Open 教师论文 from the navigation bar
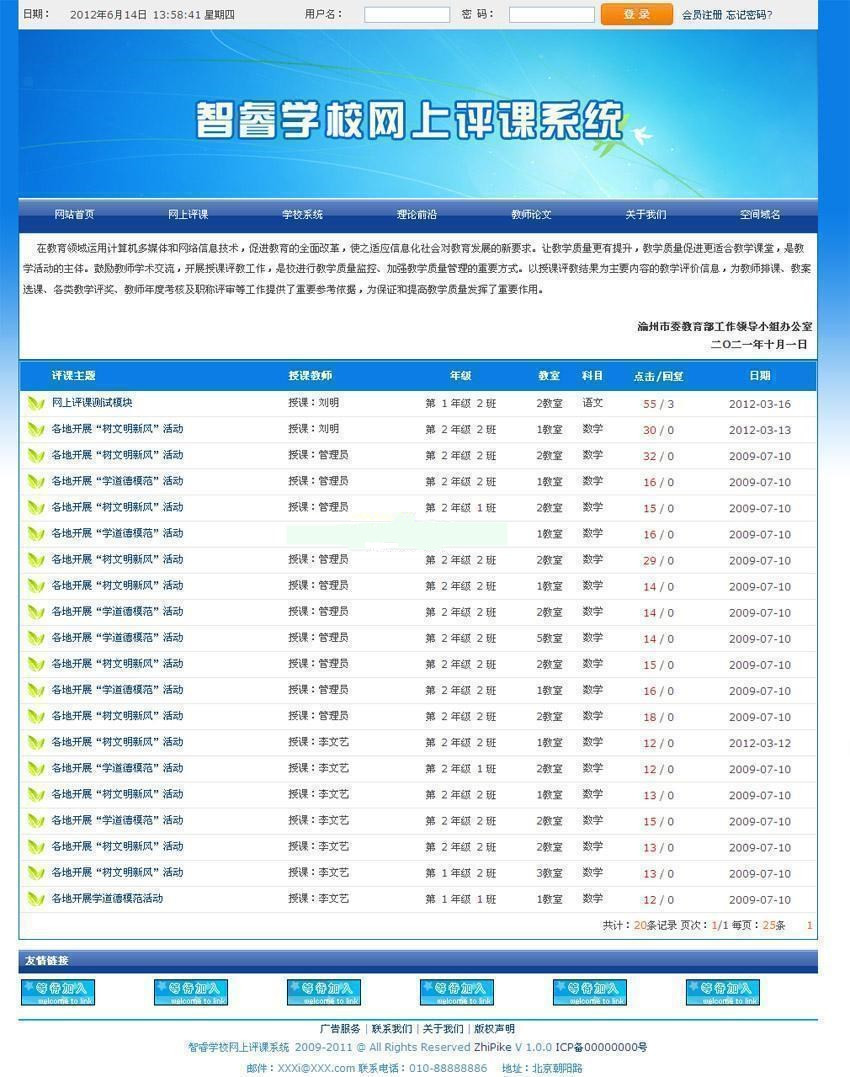Image resolution: width=850 pixels, height=1077 pixels. pos(531,215)
